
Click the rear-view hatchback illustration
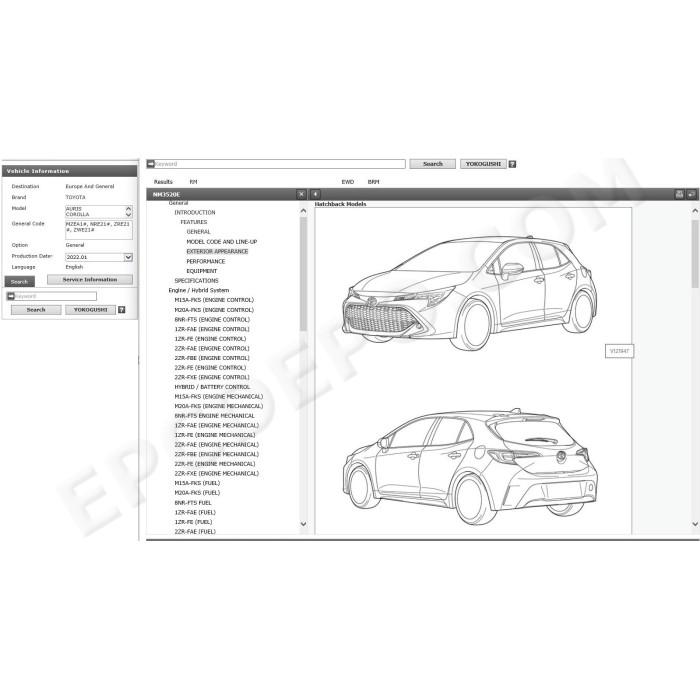point(470,467)
